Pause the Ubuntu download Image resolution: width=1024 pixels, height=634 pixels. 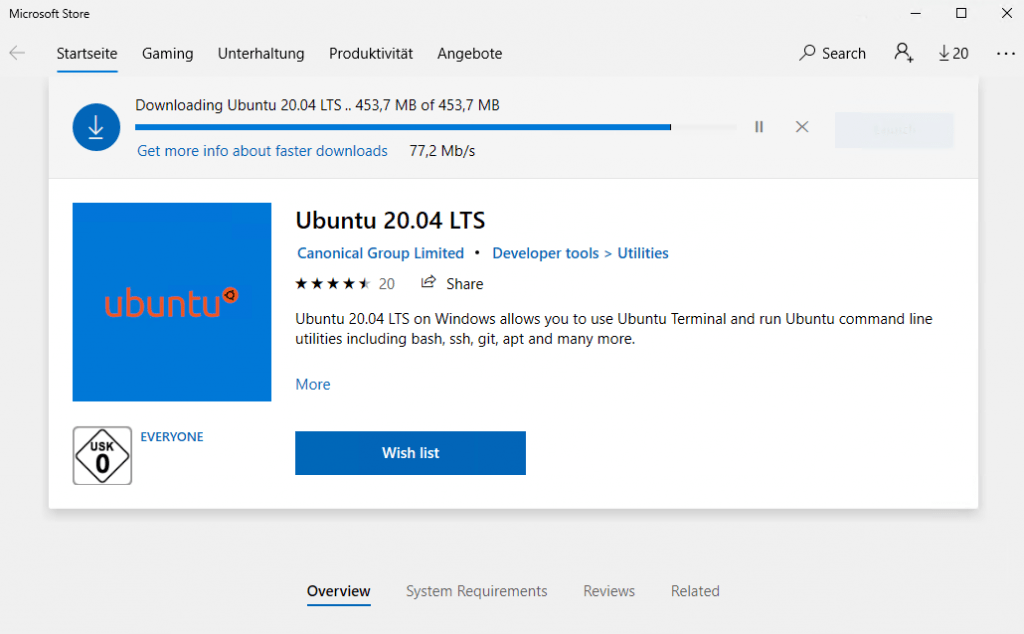coord(759,127)
